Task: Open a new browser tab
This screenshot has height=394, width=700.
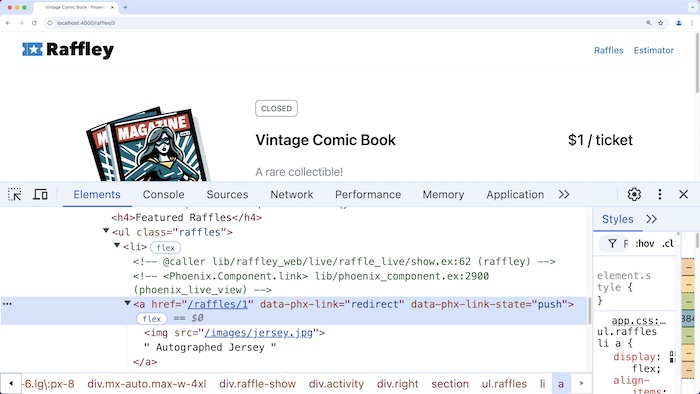Action: click(x=125, y=7)
